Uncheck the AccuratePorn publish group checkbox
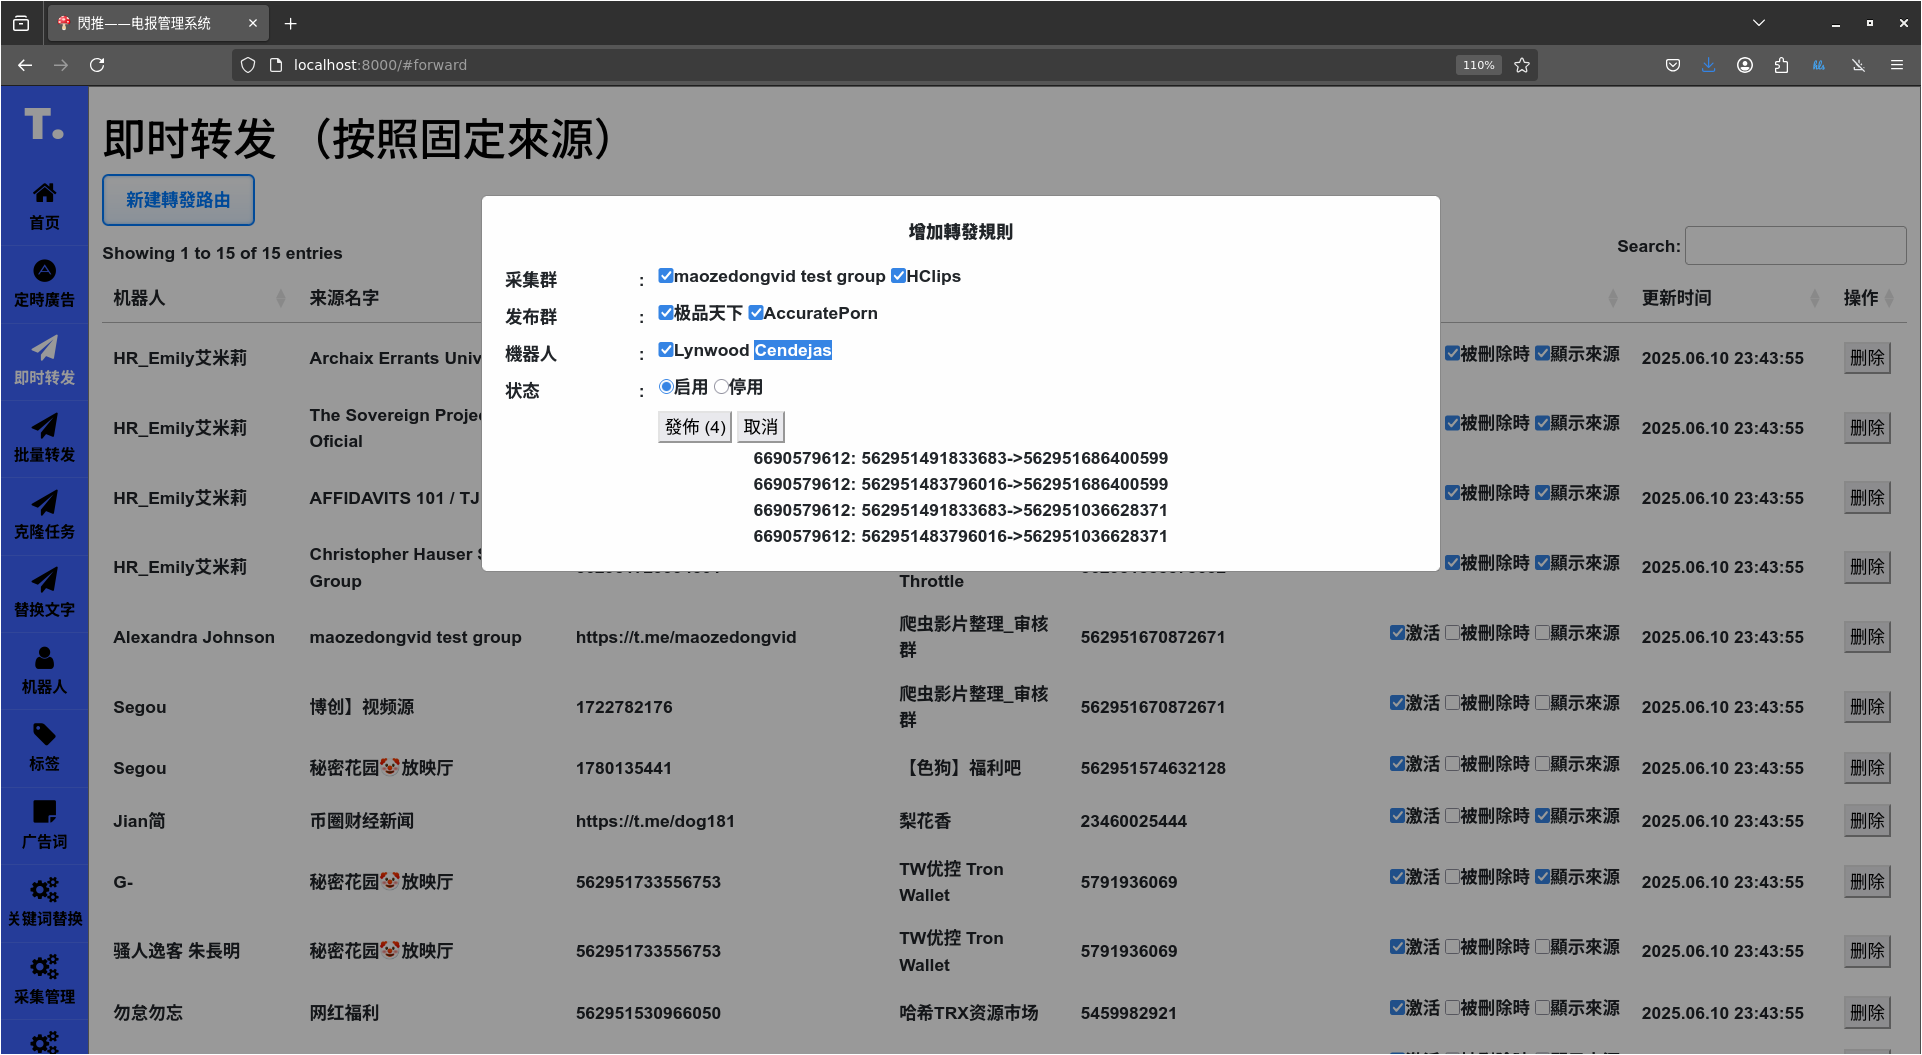Viewport: 1922px width, 1055px height. coord(756,313)
